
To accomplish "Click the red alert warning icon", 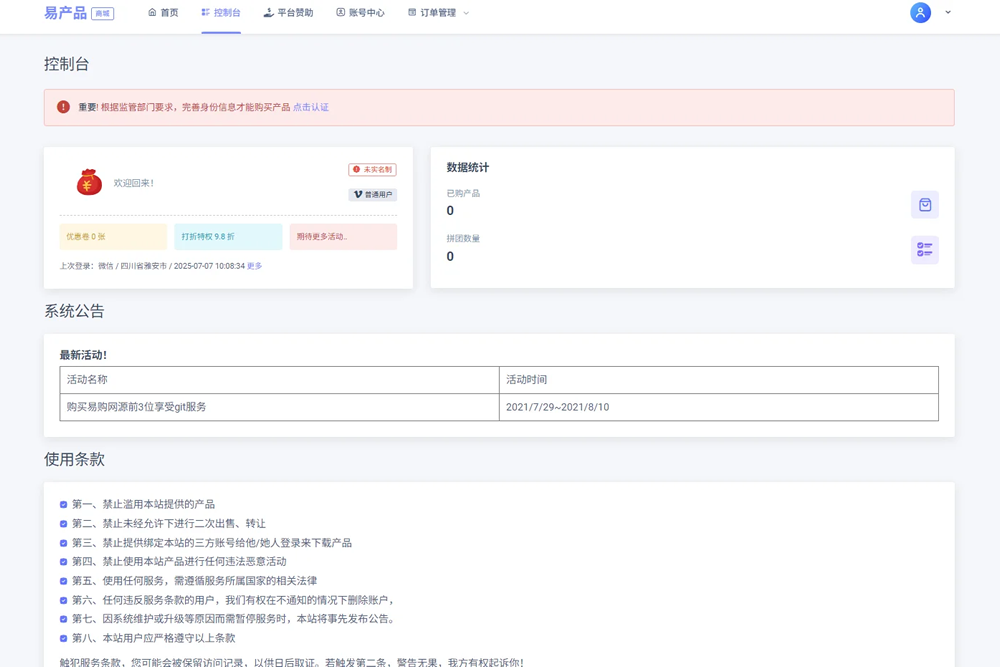I will 63,107.
